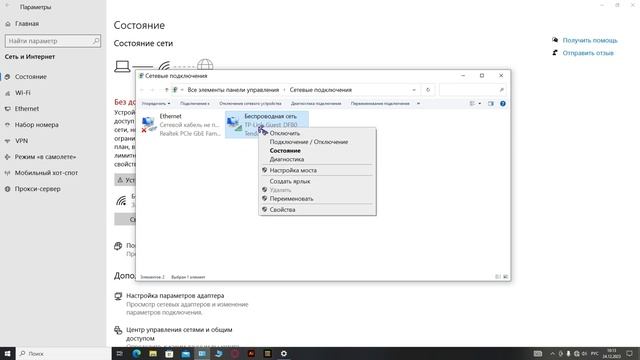Choose Переименовать in the context menu
640x360 pixels.
tap(291, 199)
